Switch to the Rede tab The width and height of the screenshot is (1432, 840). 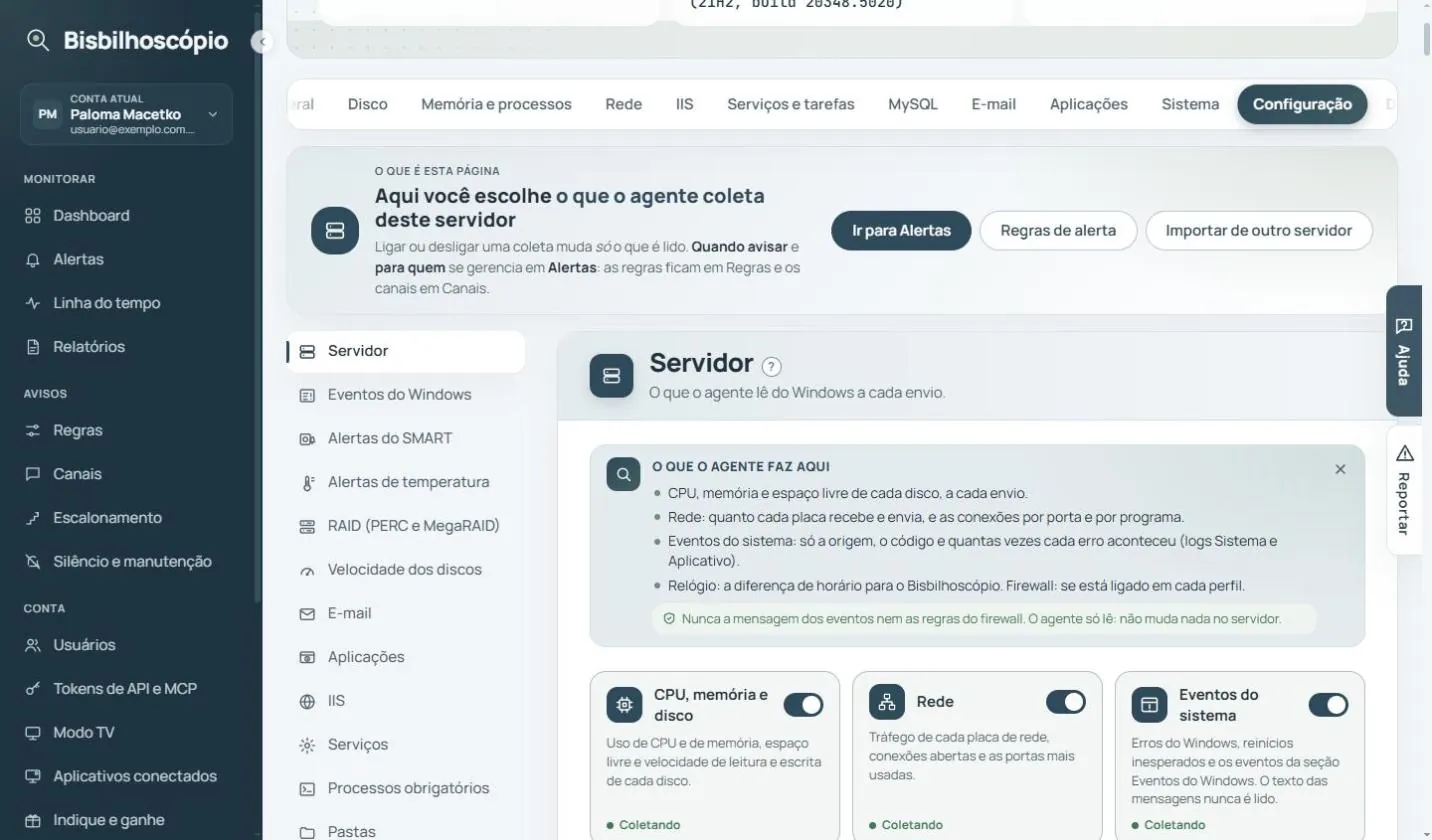click(623, 104)
